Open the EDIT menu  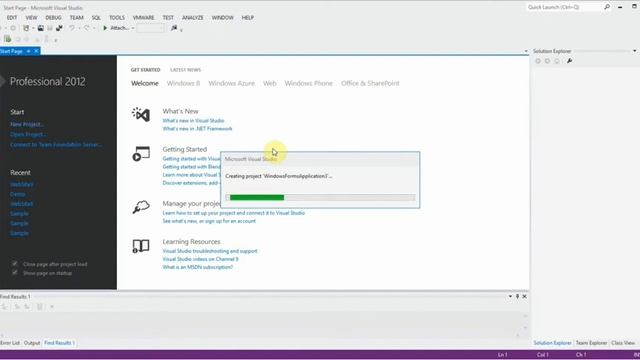(12, 18)
